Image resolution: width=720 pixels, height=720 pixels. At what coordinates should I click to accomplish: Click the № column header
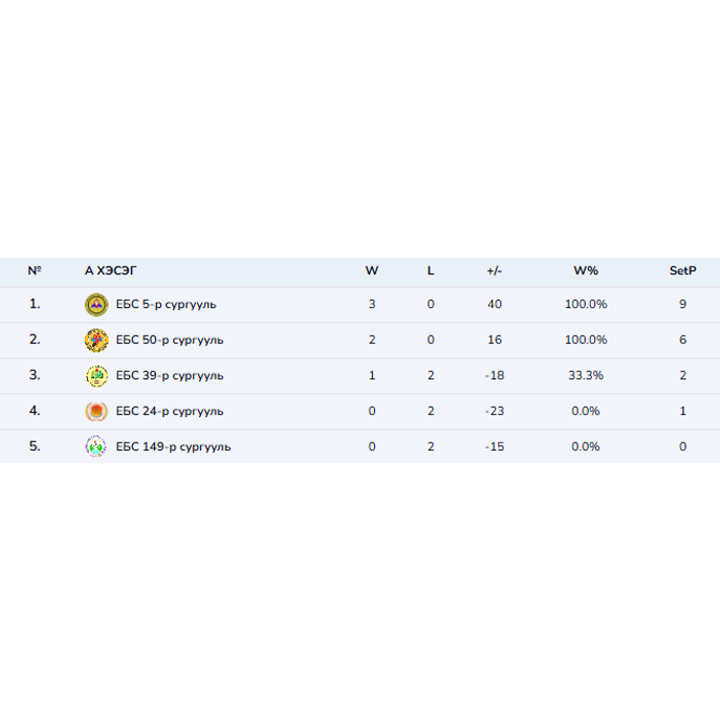point(35,271)
